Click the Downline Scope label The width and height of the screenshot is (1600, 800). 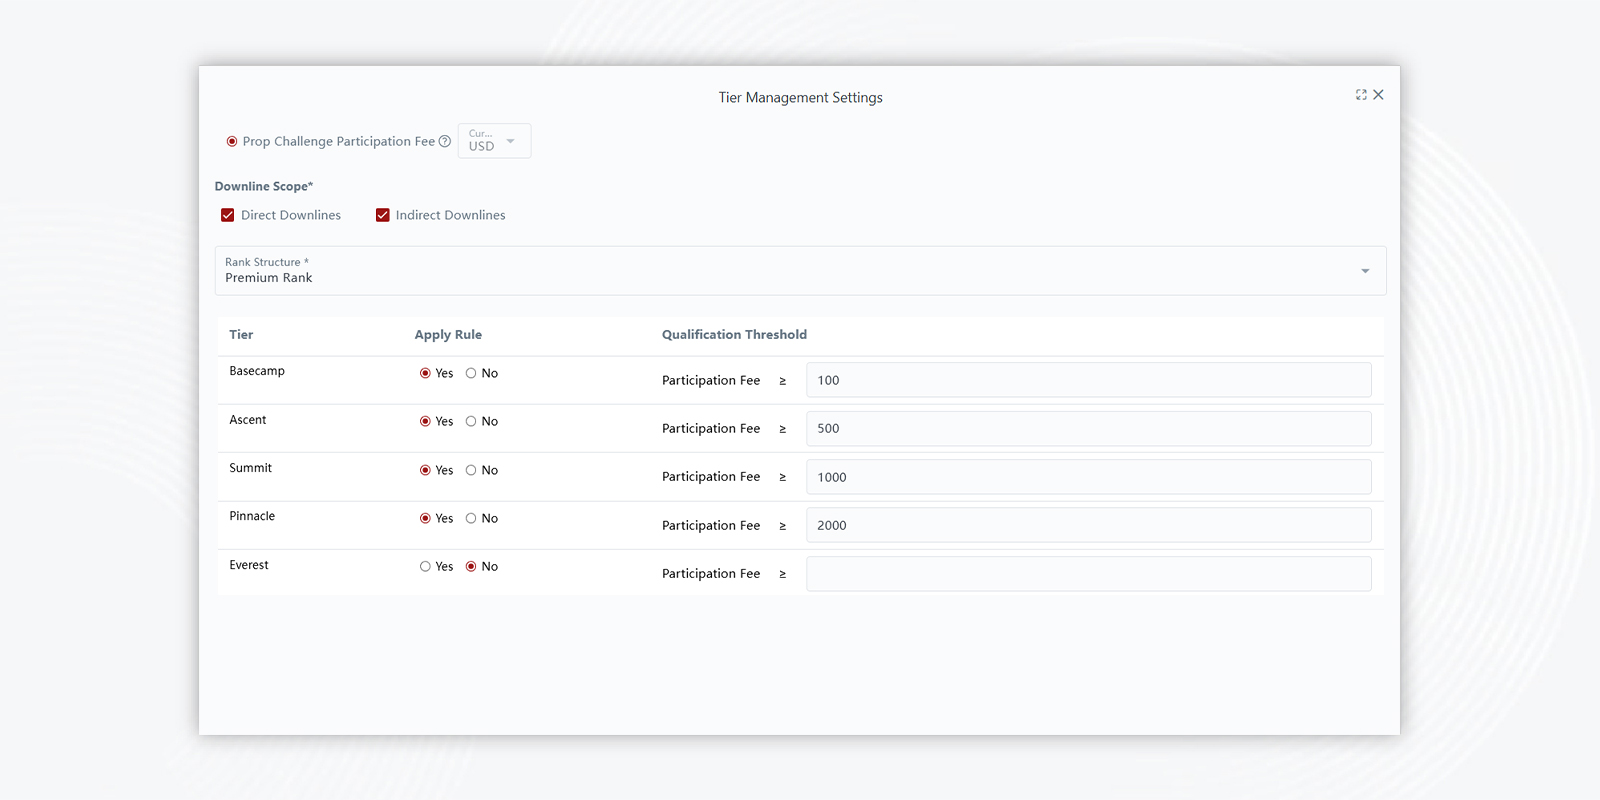pyautogui.click(x=264, y=186)
